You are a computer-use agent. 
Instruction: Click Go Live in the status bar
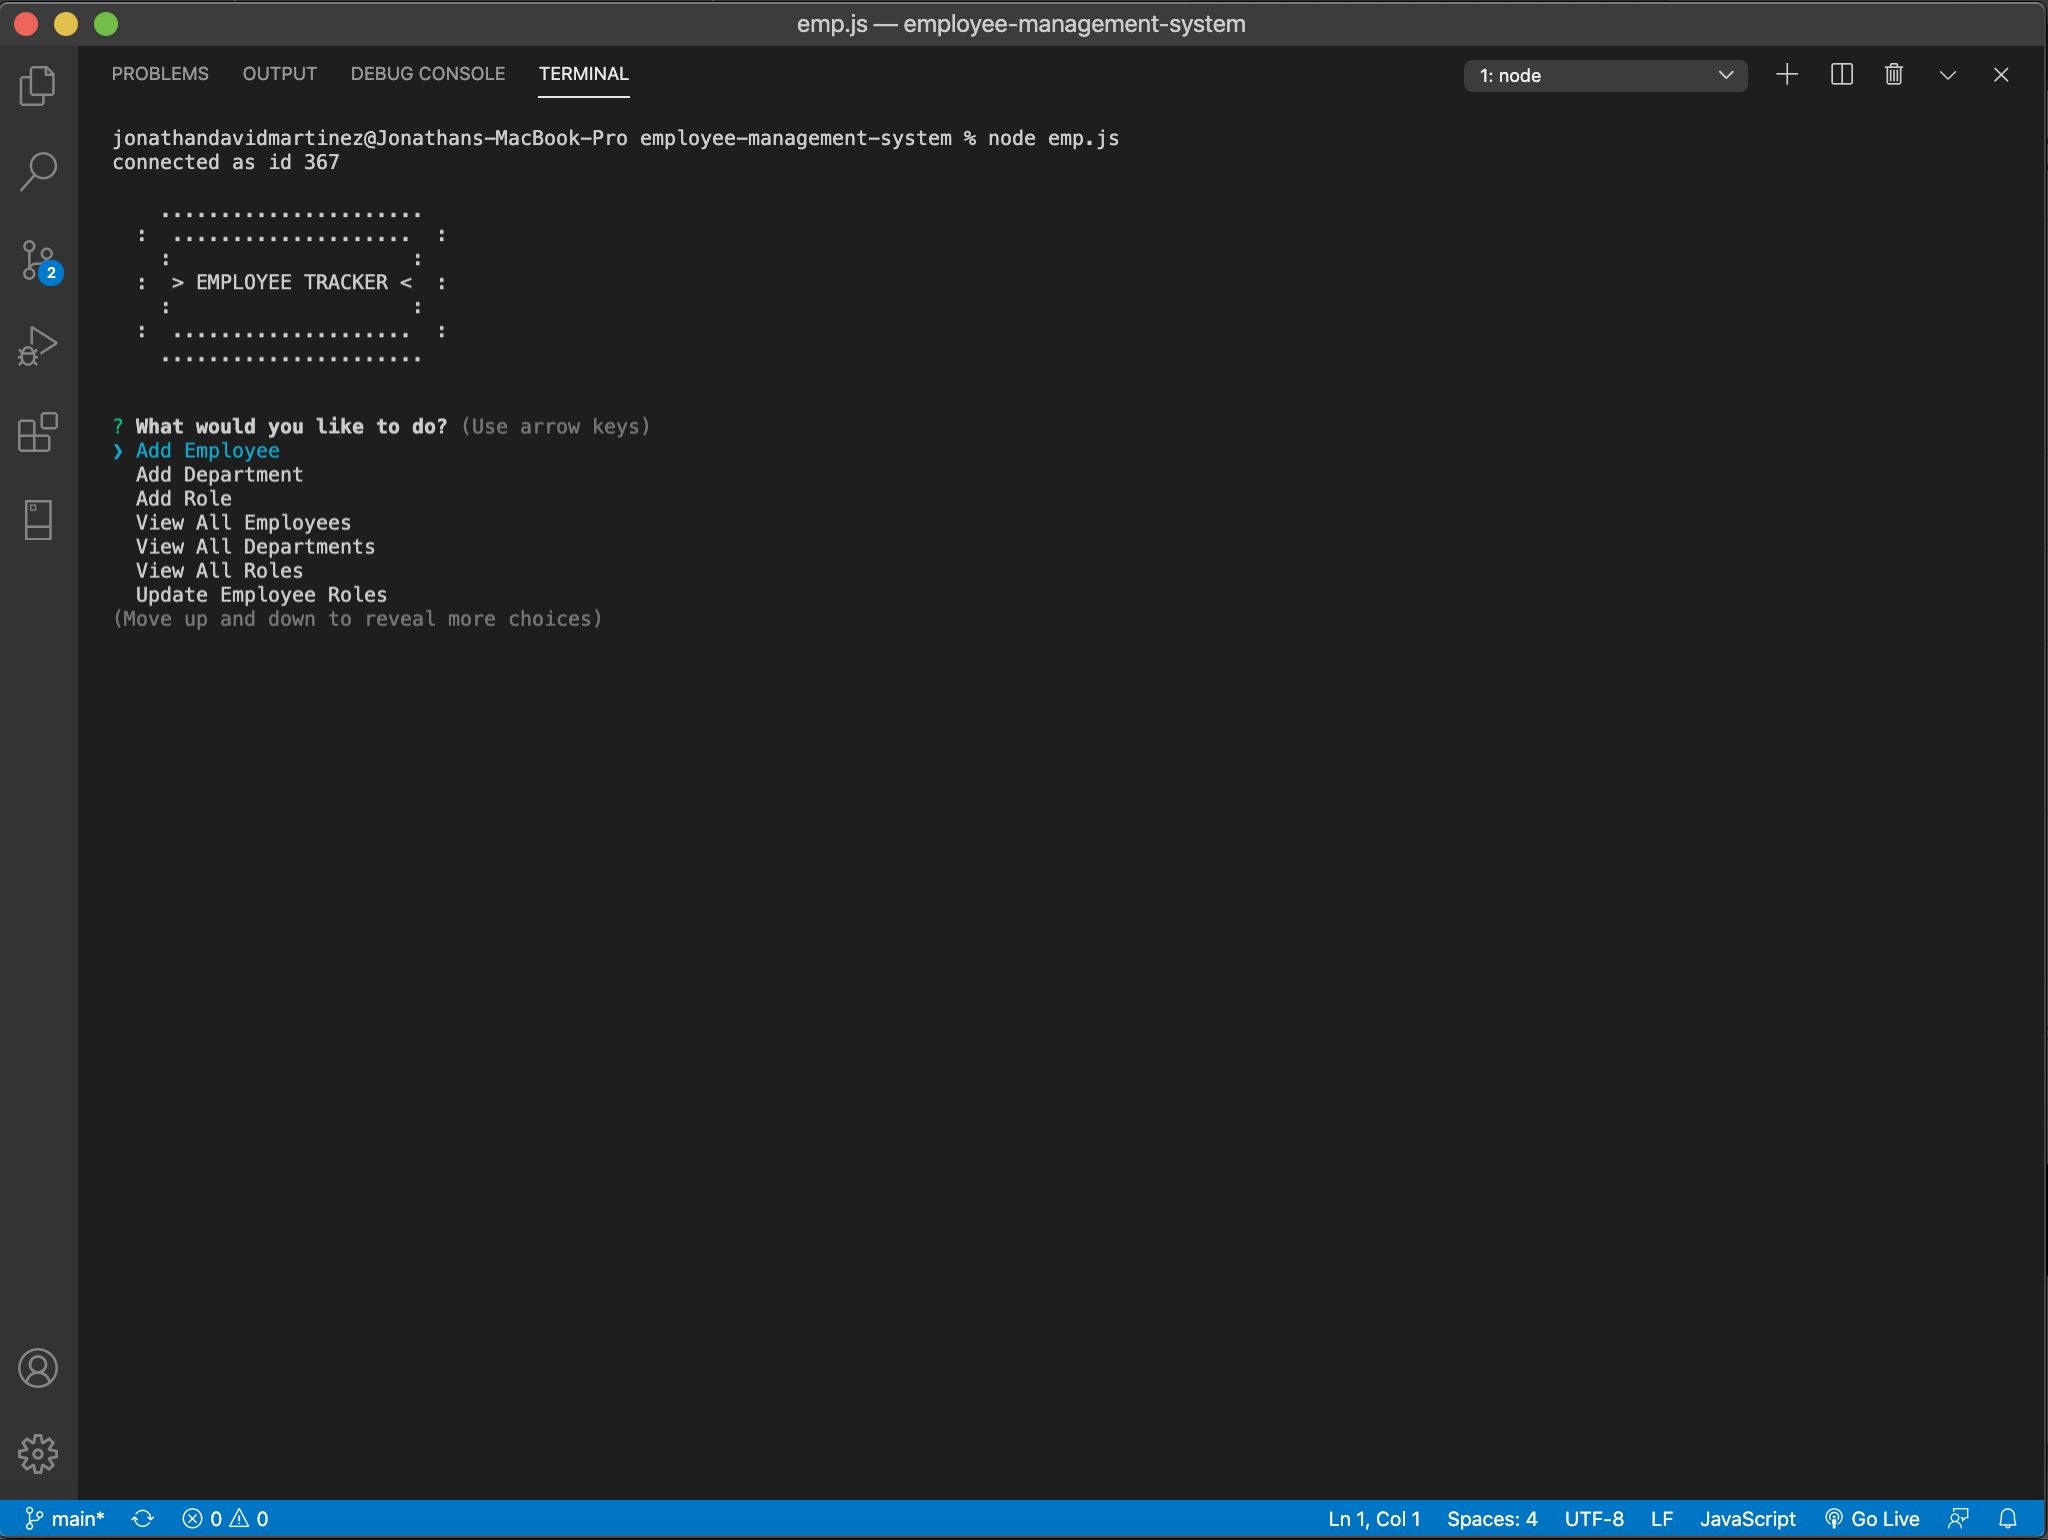pyautogui.click(x=1872, y=1519)
